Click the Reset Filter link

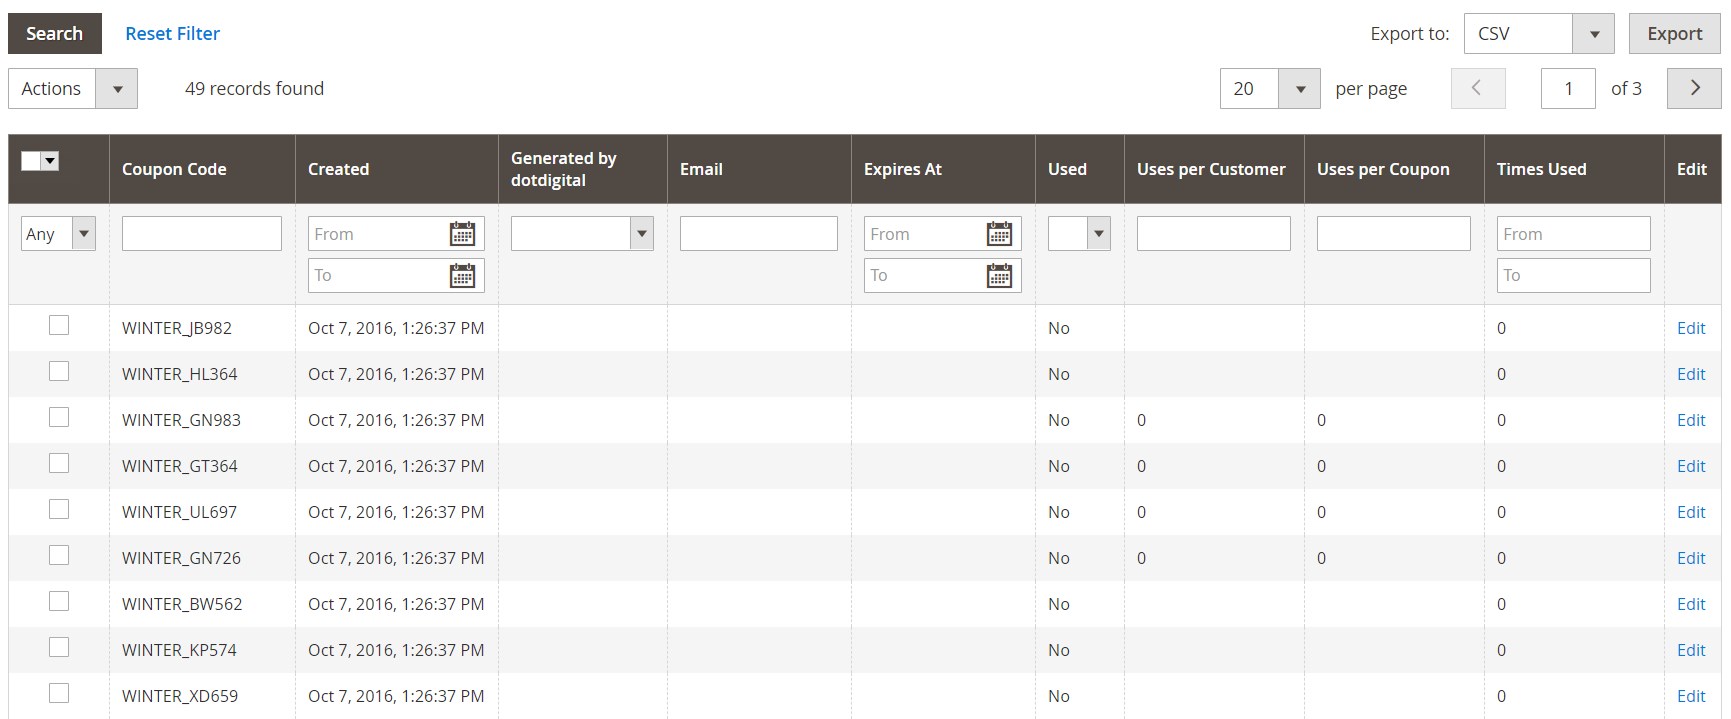172,33
